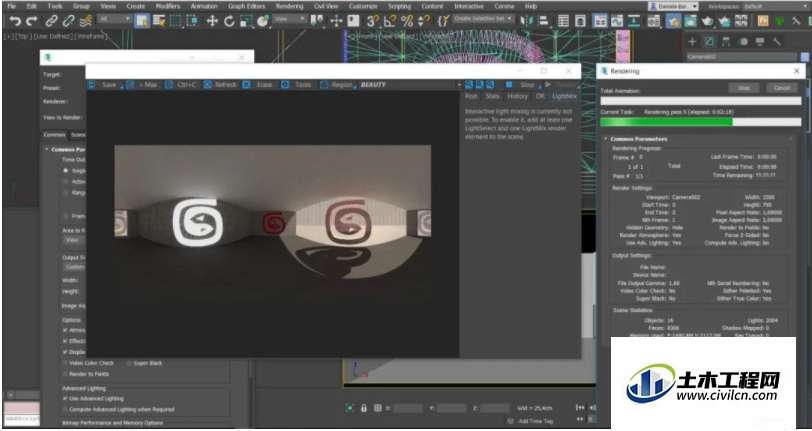Open Create Selection Set dropdown
812x431 pixels.
[483, 19]
